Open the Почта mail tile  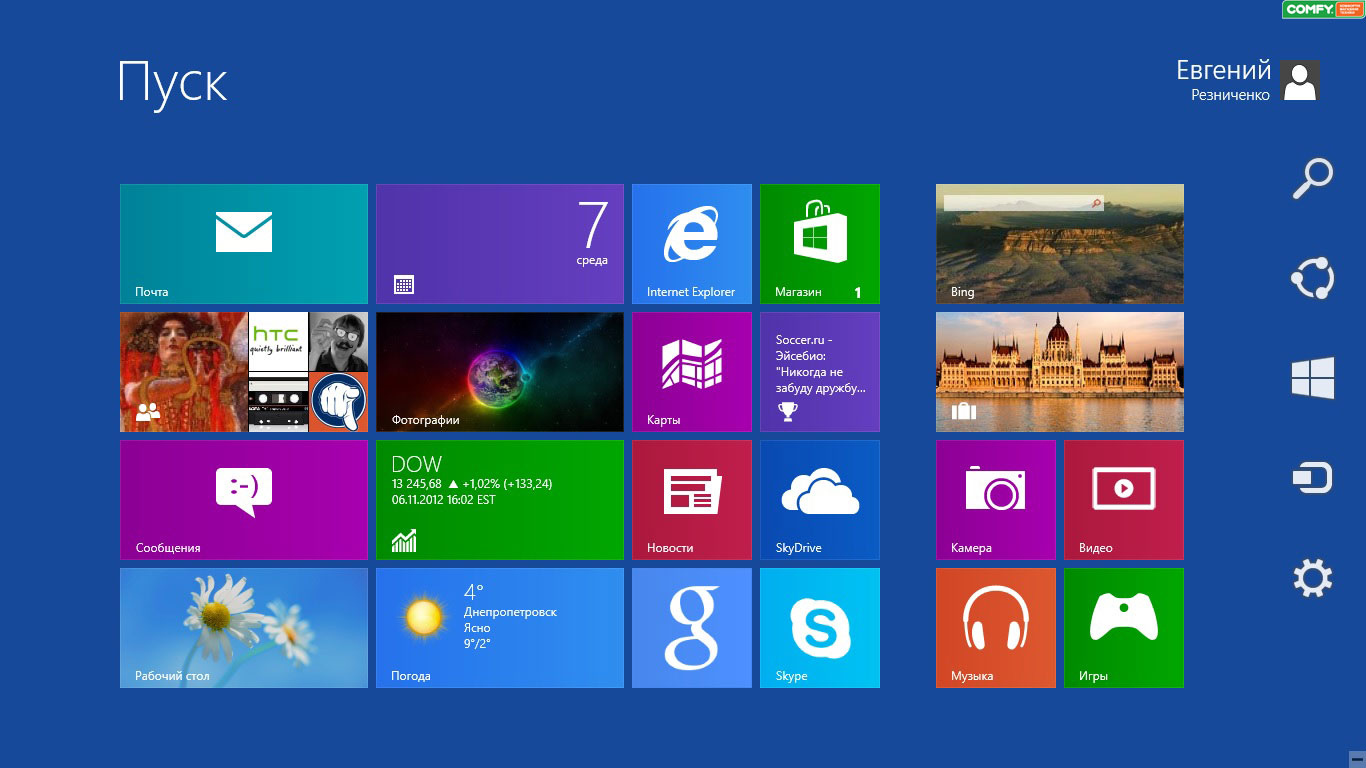tap(244, 244)
